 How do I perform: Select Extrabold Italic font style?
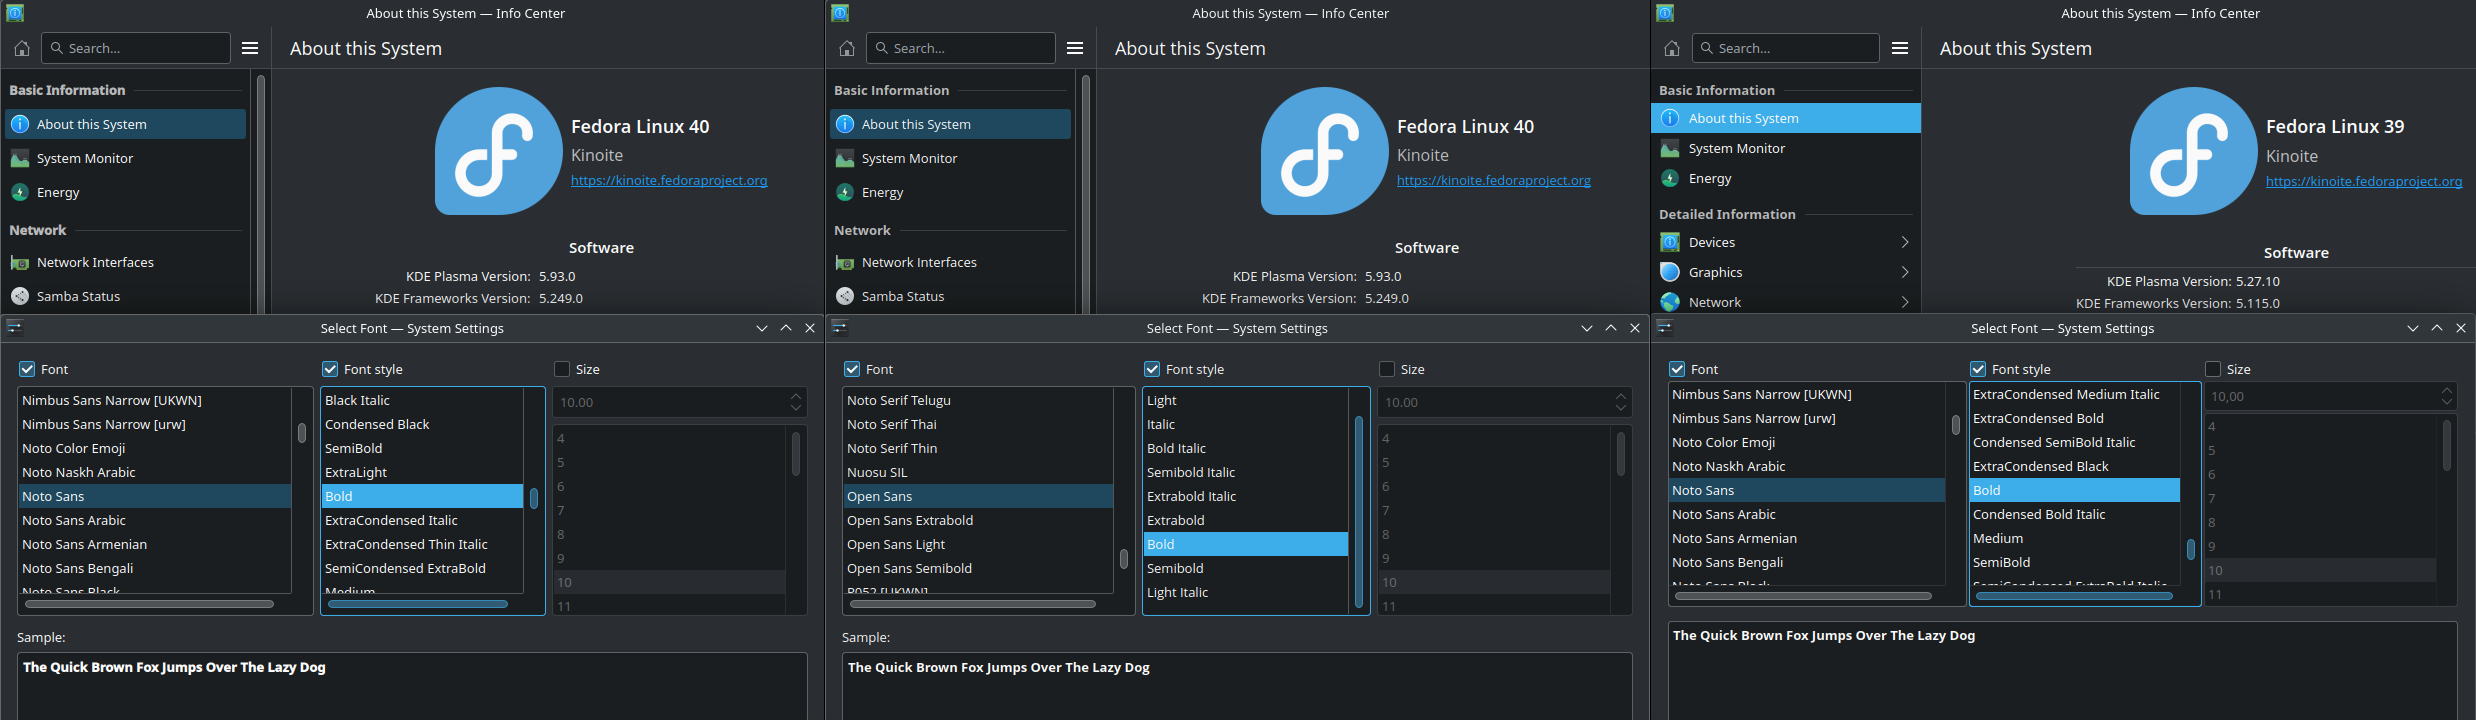[1246, 496]
